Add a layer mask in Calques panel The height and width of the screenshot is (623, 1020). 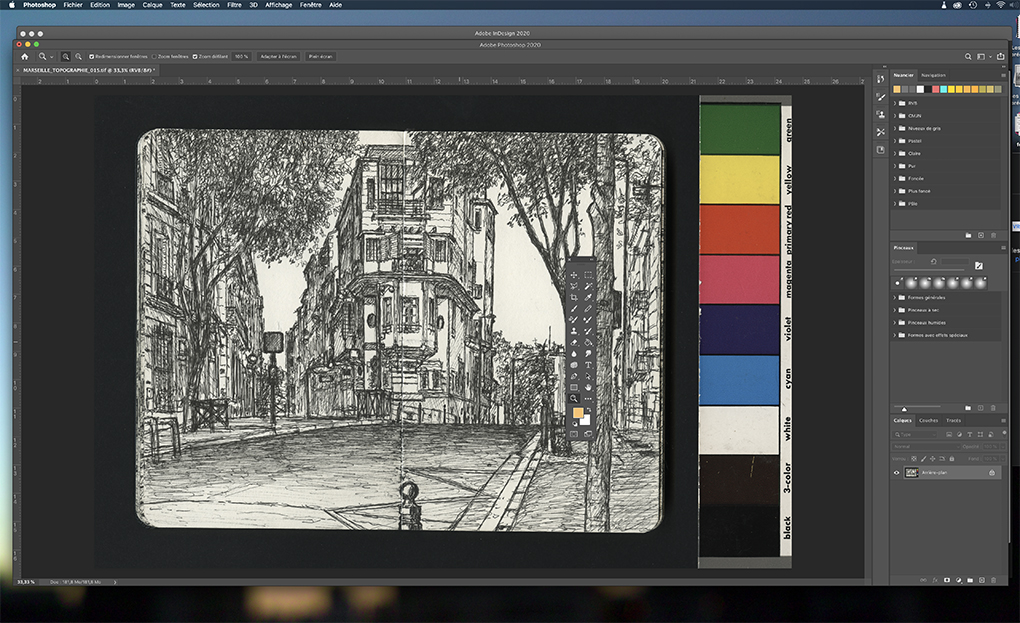tap(946, 580)
